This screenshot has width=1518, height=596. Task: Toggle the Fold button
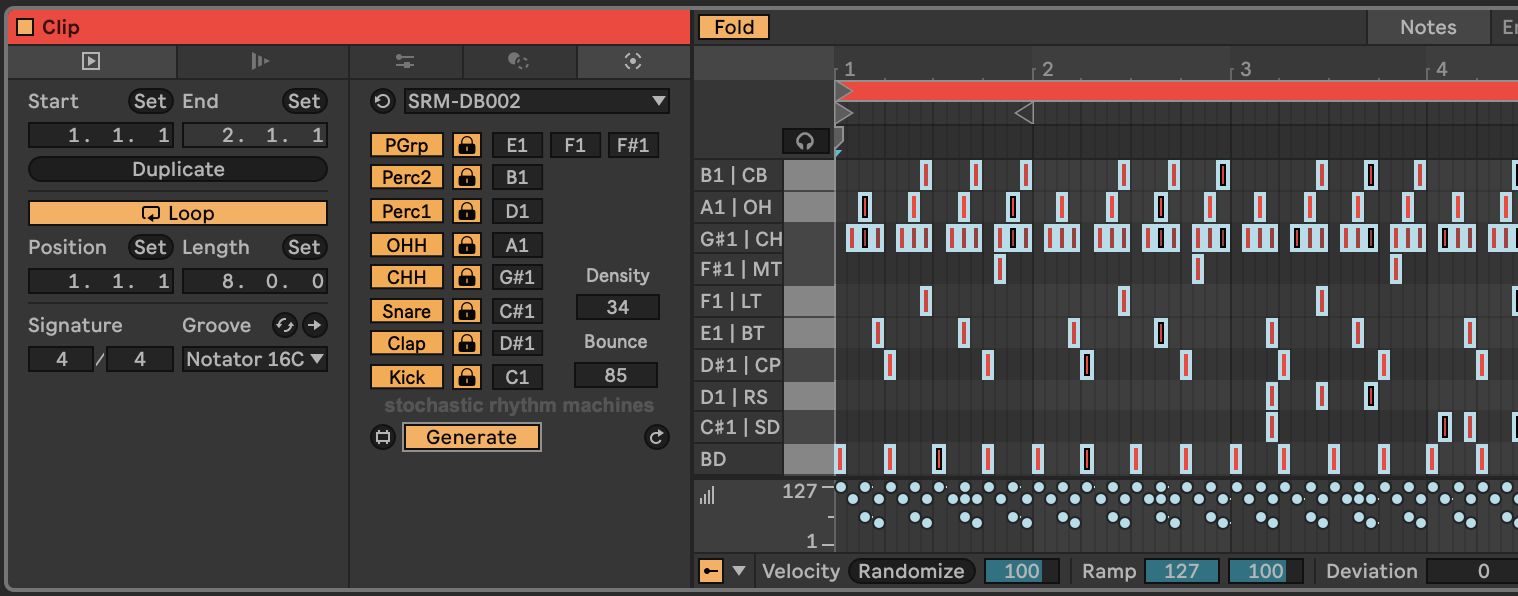coord(733,27)
